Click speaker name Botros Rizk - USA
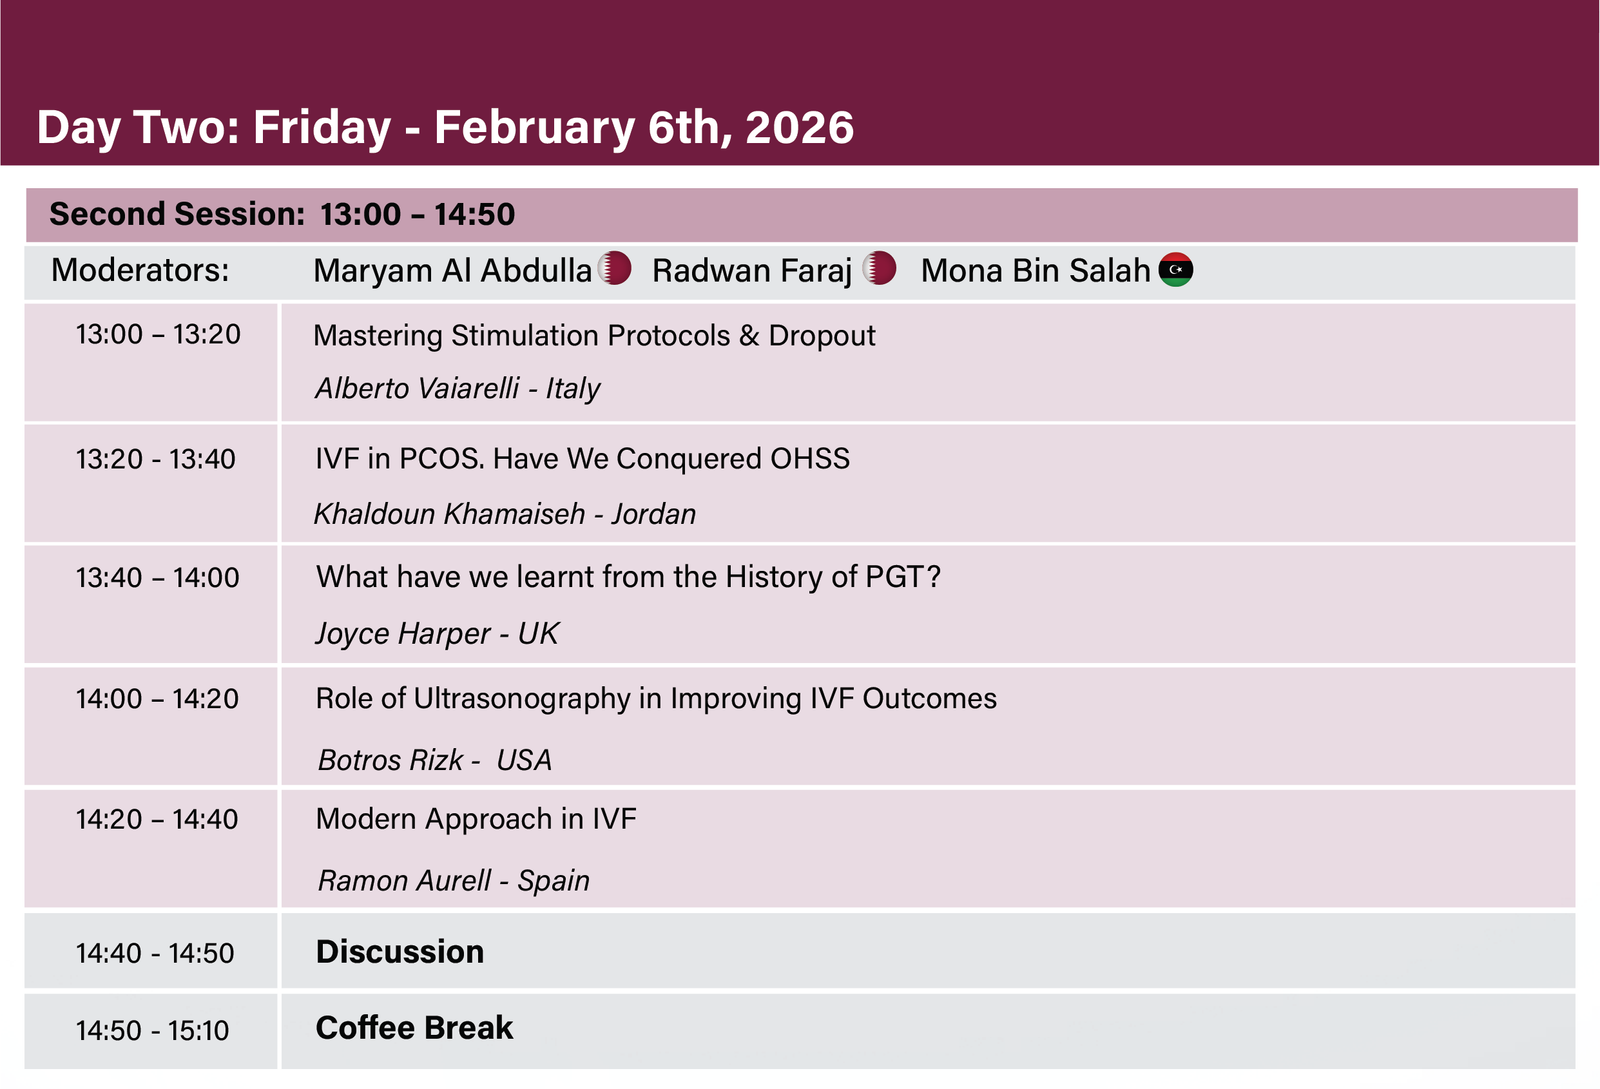This screenshot has height=1089, width=1600. point(435,760)
